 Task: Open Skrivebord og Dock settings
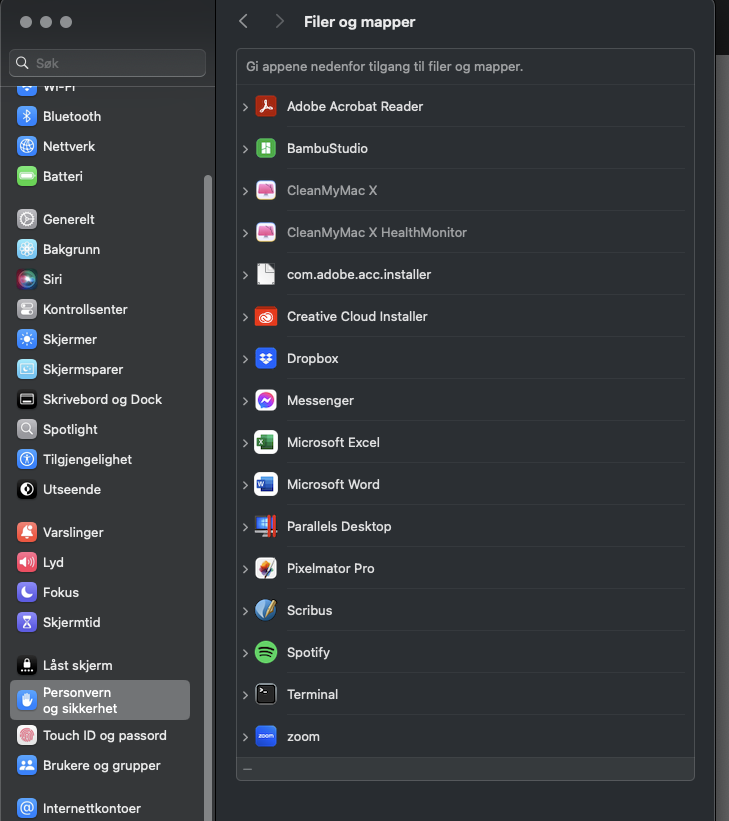tap(100, 399)
